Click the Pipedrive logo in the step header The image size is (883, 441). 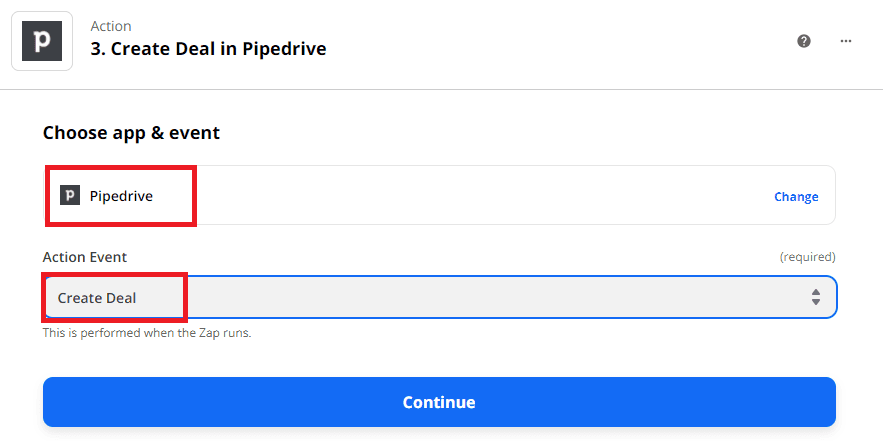(x=42, y=41)
